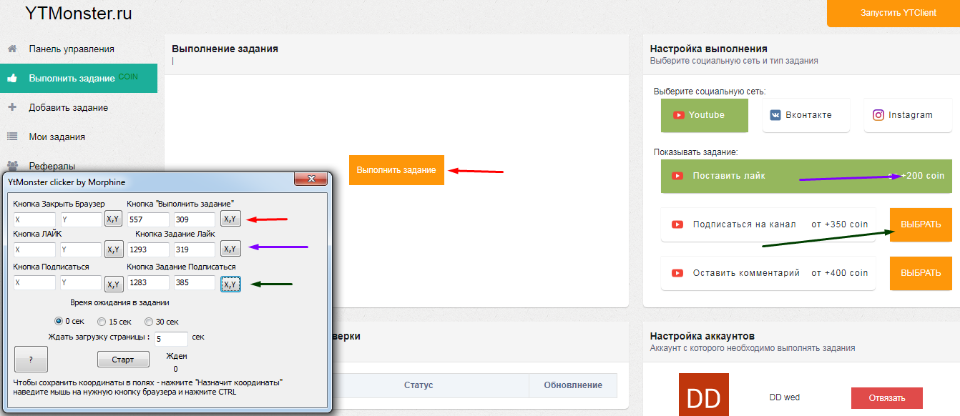This screenshot has height=416, width=960.
Task: Click ВЫБРАТЬ next to Оставить комментарий
Action: tap(921, 273)
